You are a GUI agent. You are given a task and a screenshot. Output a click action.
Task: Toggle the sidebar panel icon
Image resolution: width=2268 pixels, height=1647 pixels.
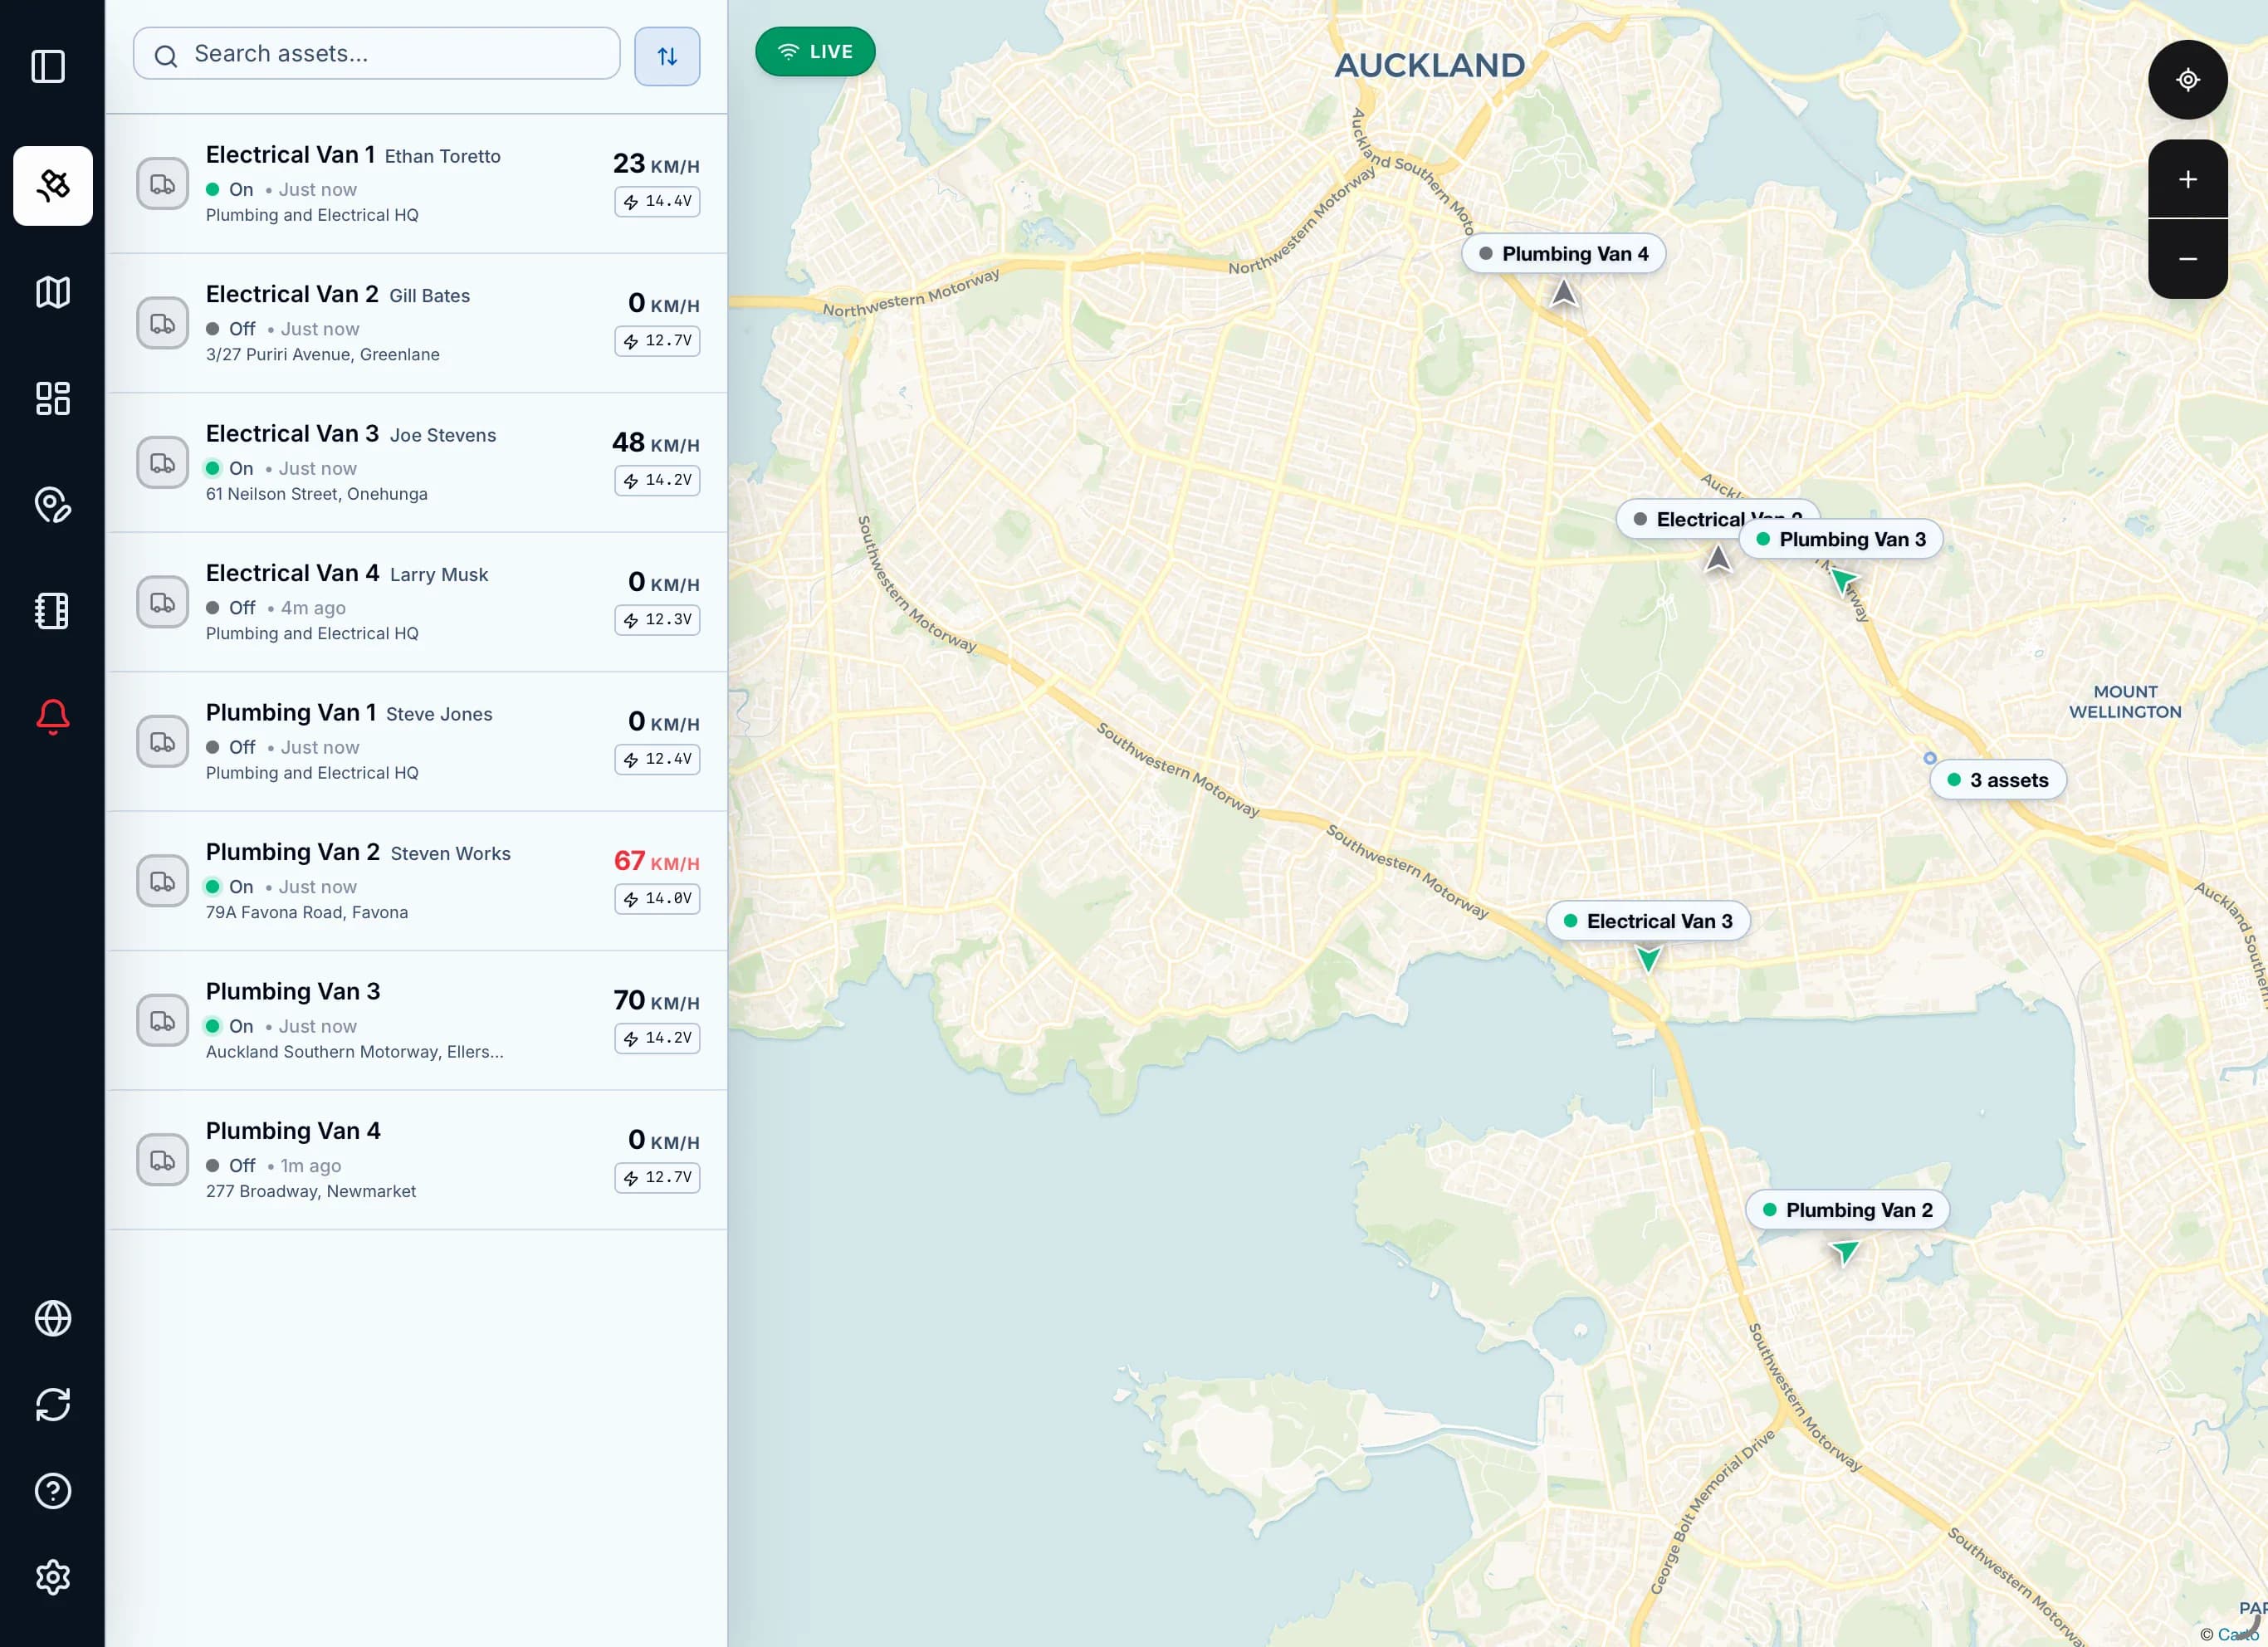(x=48, y=66)
